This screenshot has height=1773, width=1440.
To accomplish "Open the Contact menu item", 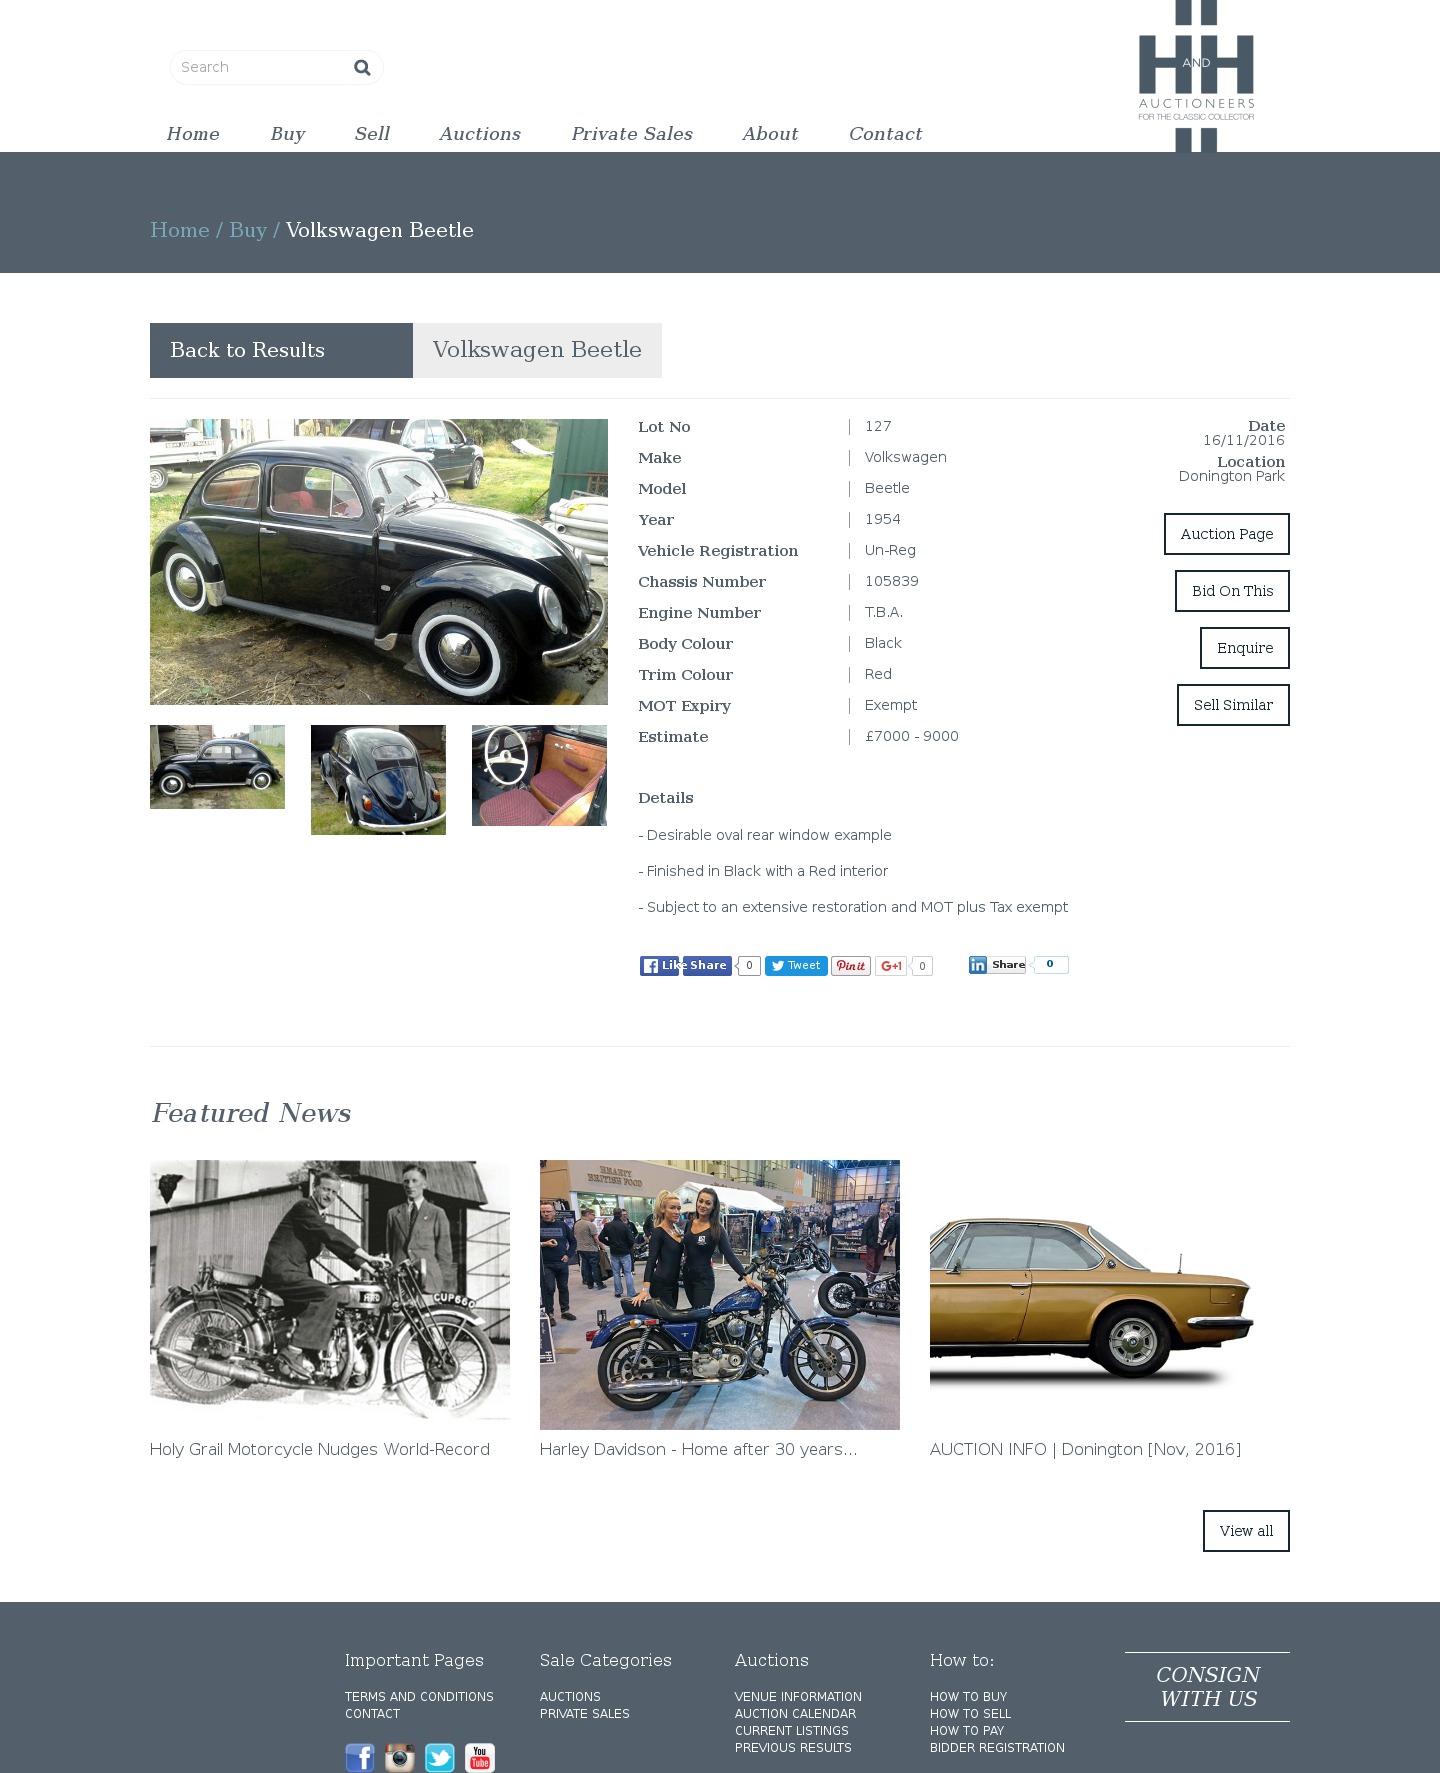I will [x=885, y=134].
